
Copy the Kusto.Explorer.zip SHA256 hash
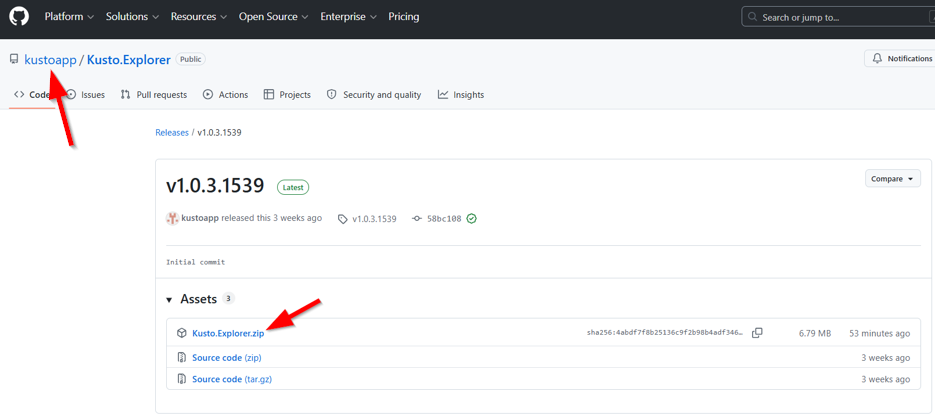tap(757, 333)
